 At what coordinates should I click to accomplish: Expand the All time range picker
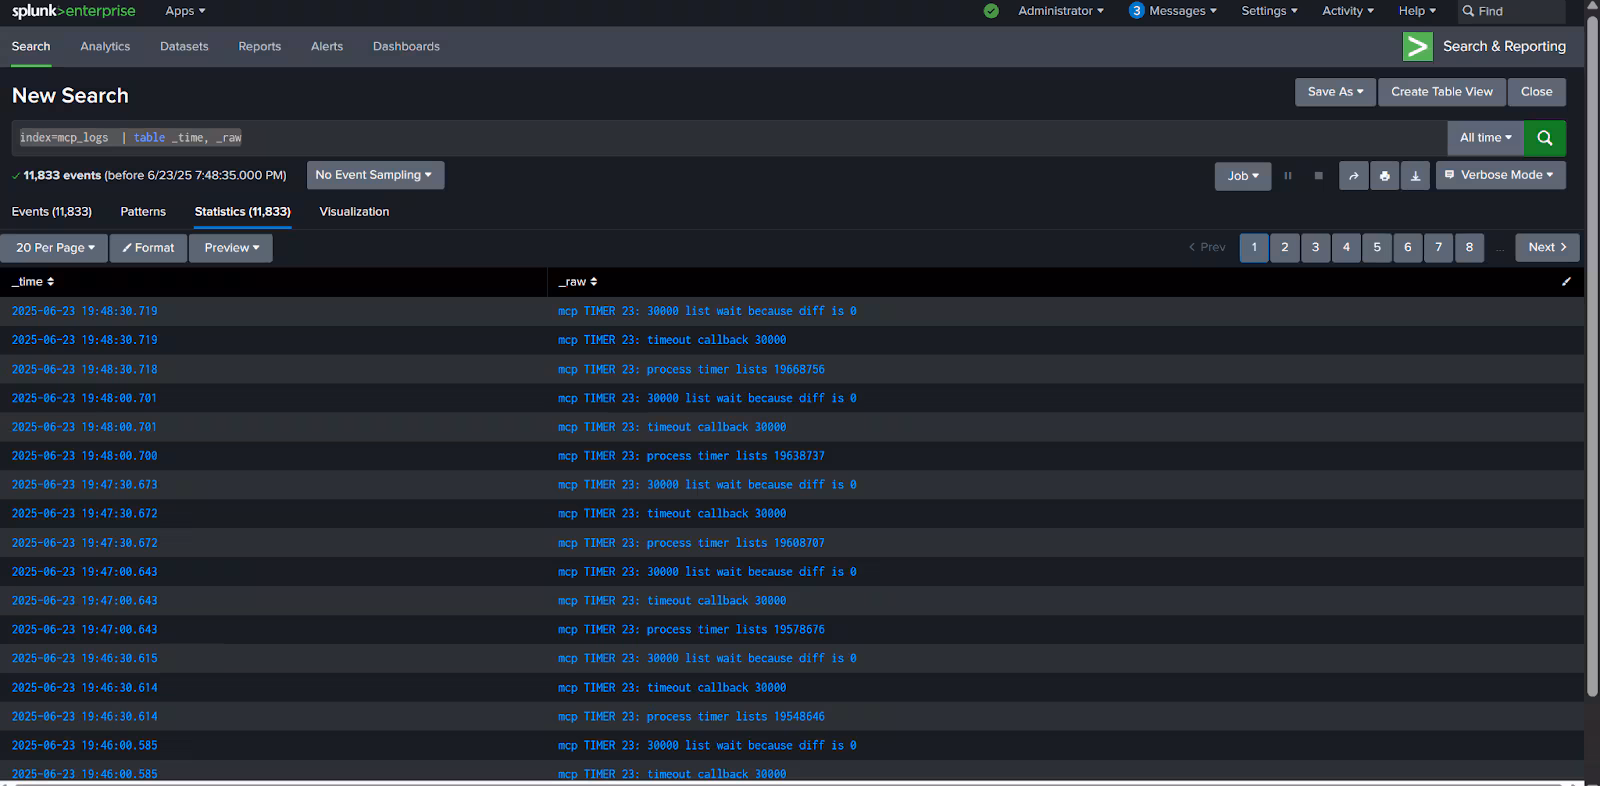pos(1485,138)
